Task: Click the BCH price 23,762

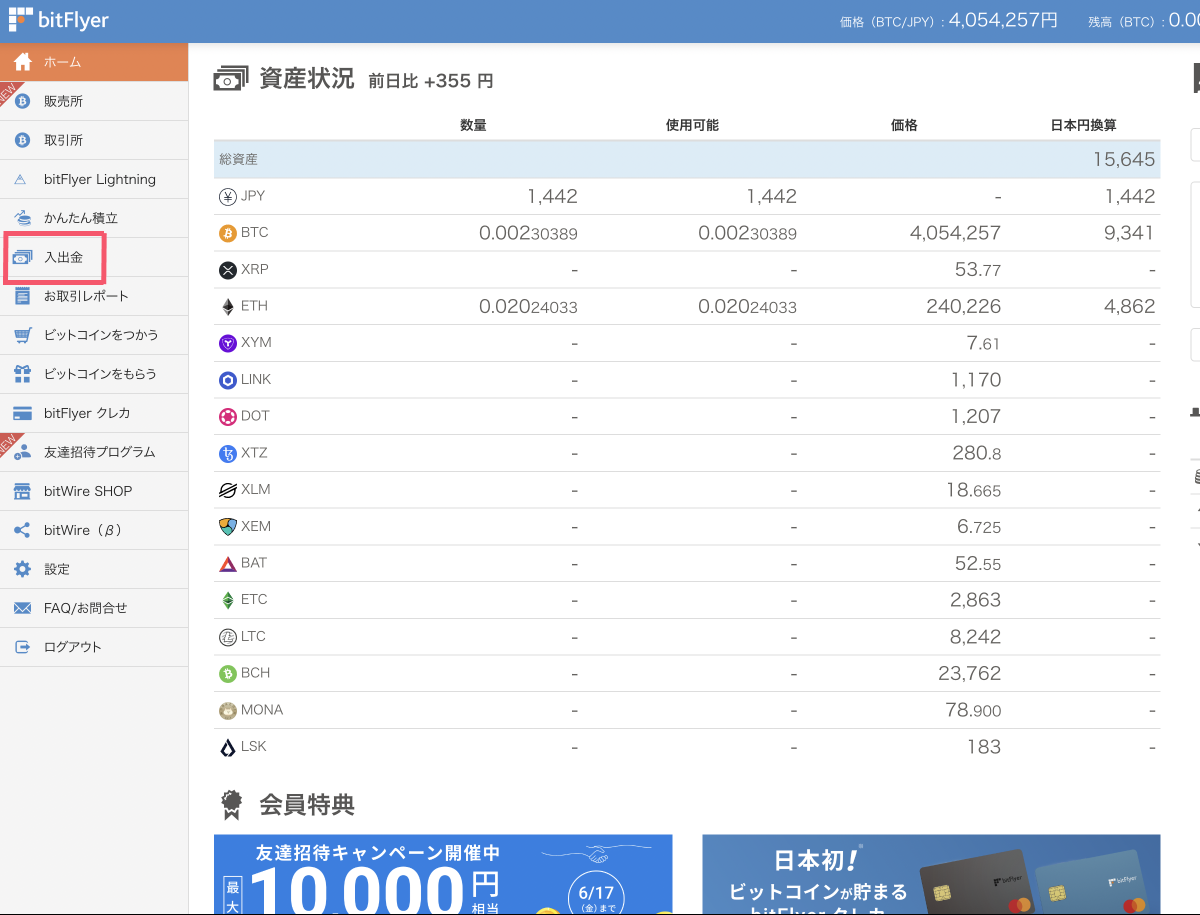Action: (x=969, y=673)
